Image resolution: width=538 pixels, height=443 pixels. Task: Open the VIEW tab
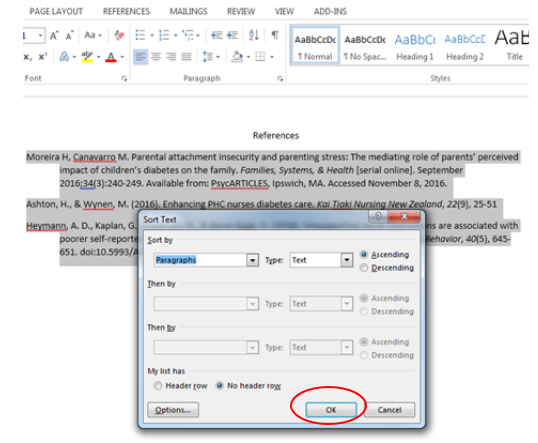(x=284, y=11)
